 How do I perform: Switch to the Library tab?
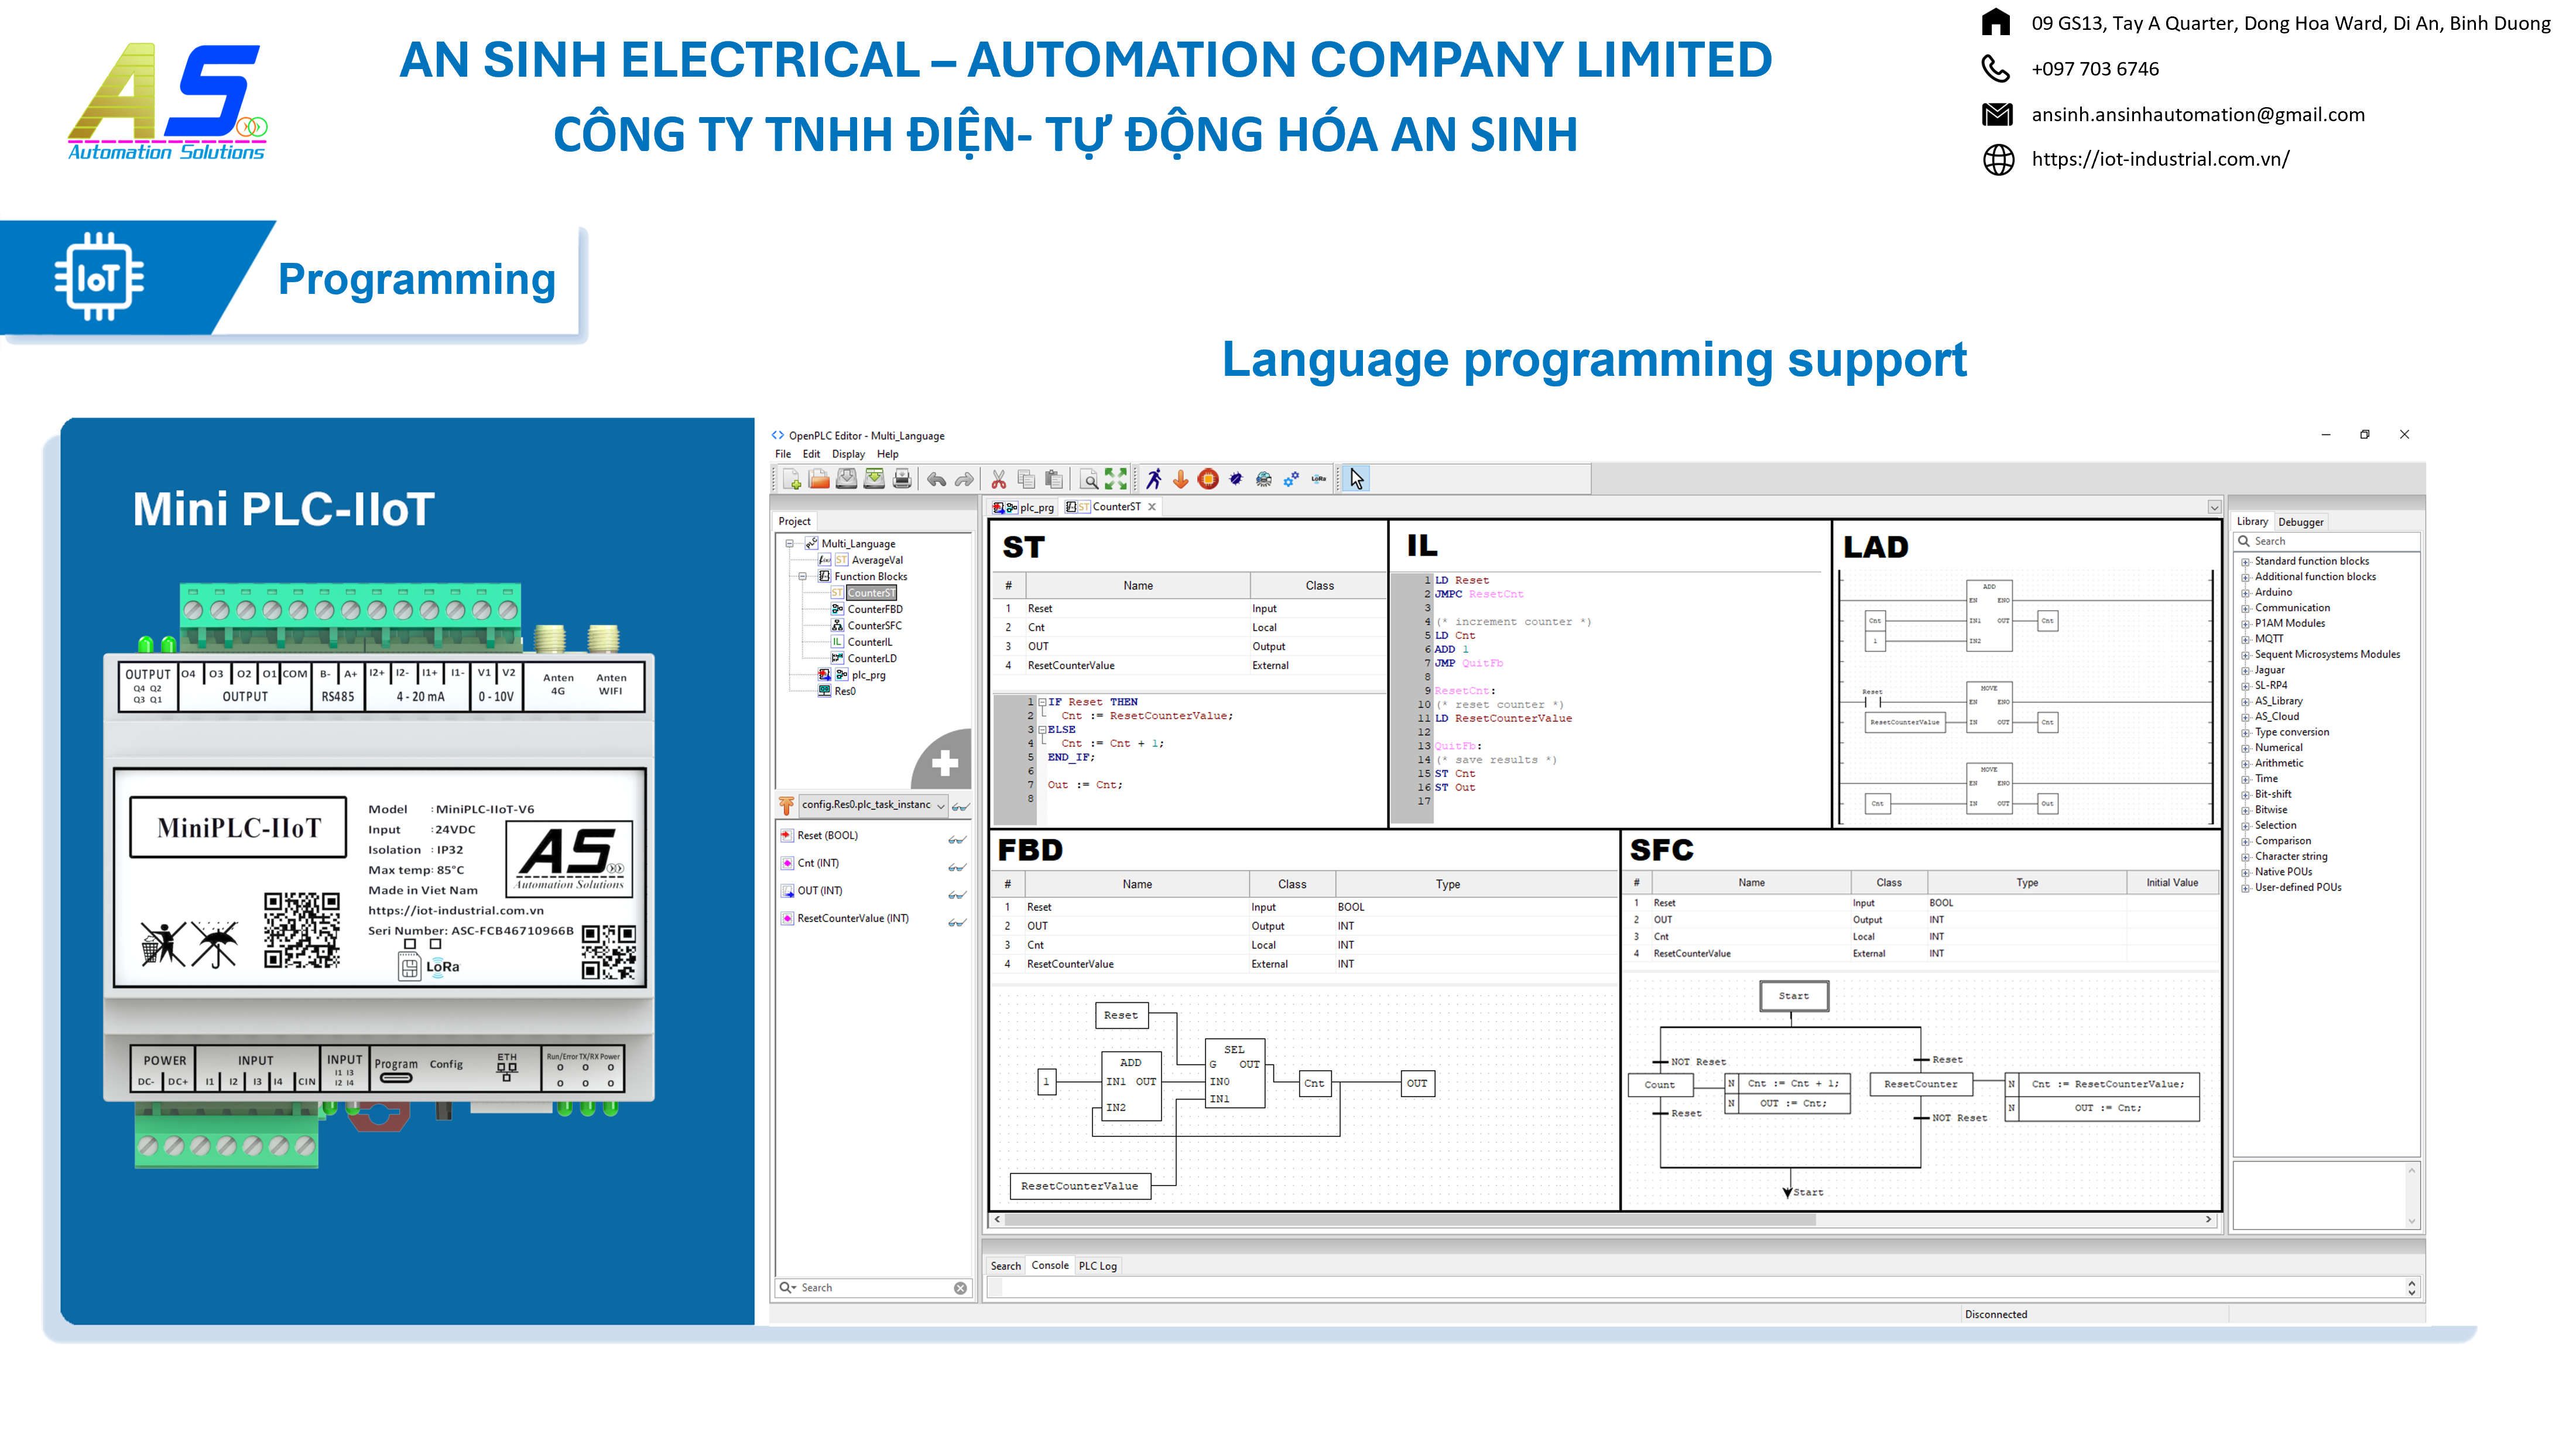pyautogui.click(x=2252, y=522)
